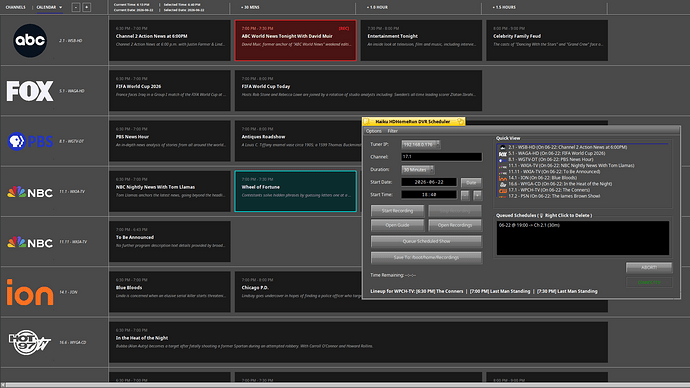Click the Open Guide button
This screenshot has width=690, height=388.
(397, 225)
